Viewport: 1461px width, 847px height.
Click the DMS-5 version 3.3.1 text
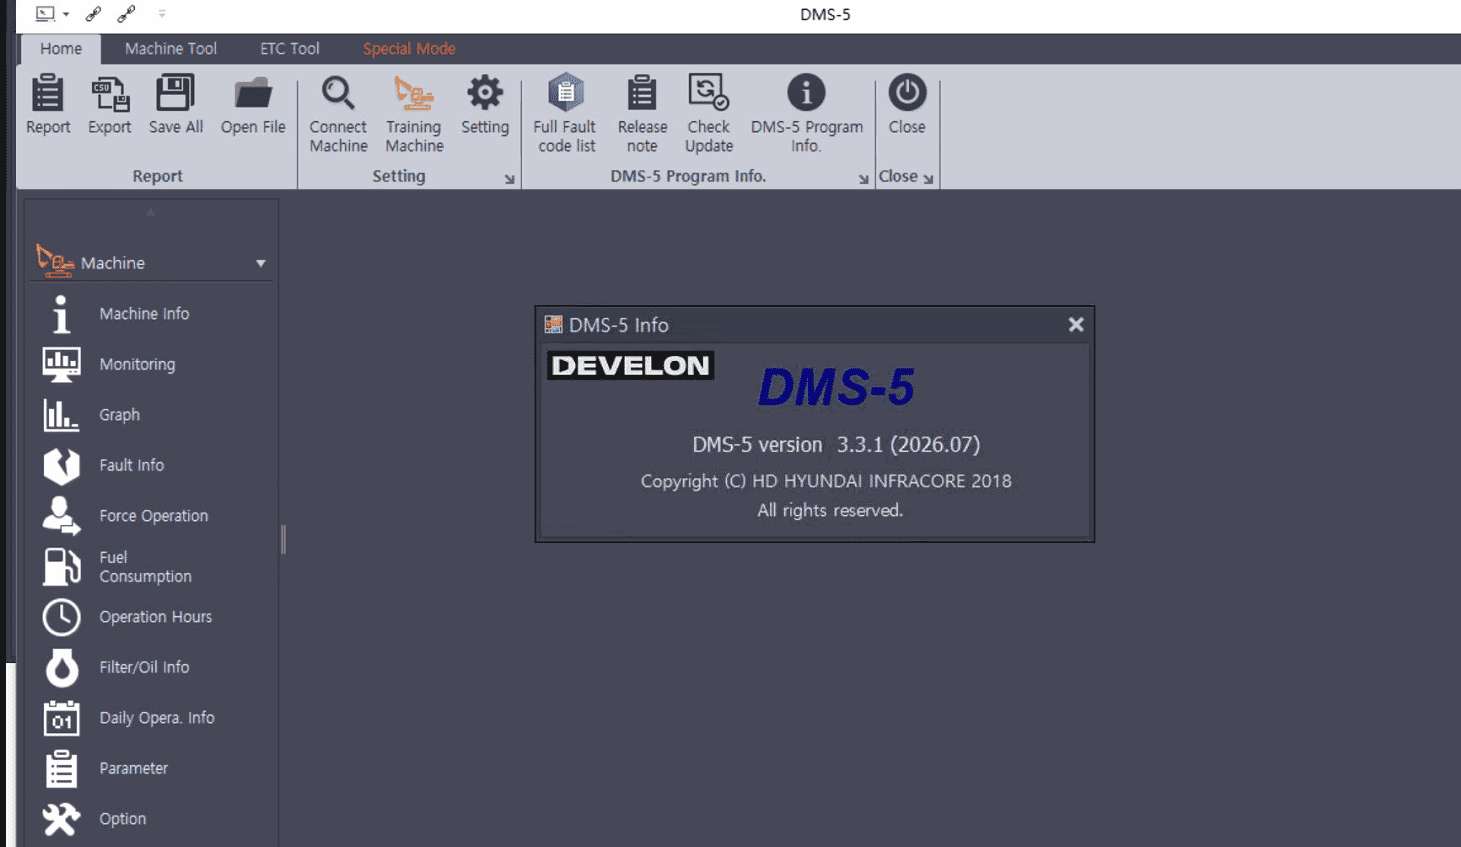[836, 445]
